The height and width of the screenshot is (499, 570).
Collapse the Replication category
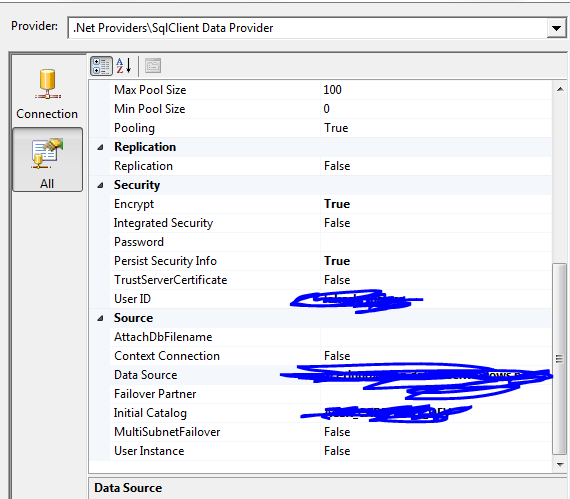100,147
